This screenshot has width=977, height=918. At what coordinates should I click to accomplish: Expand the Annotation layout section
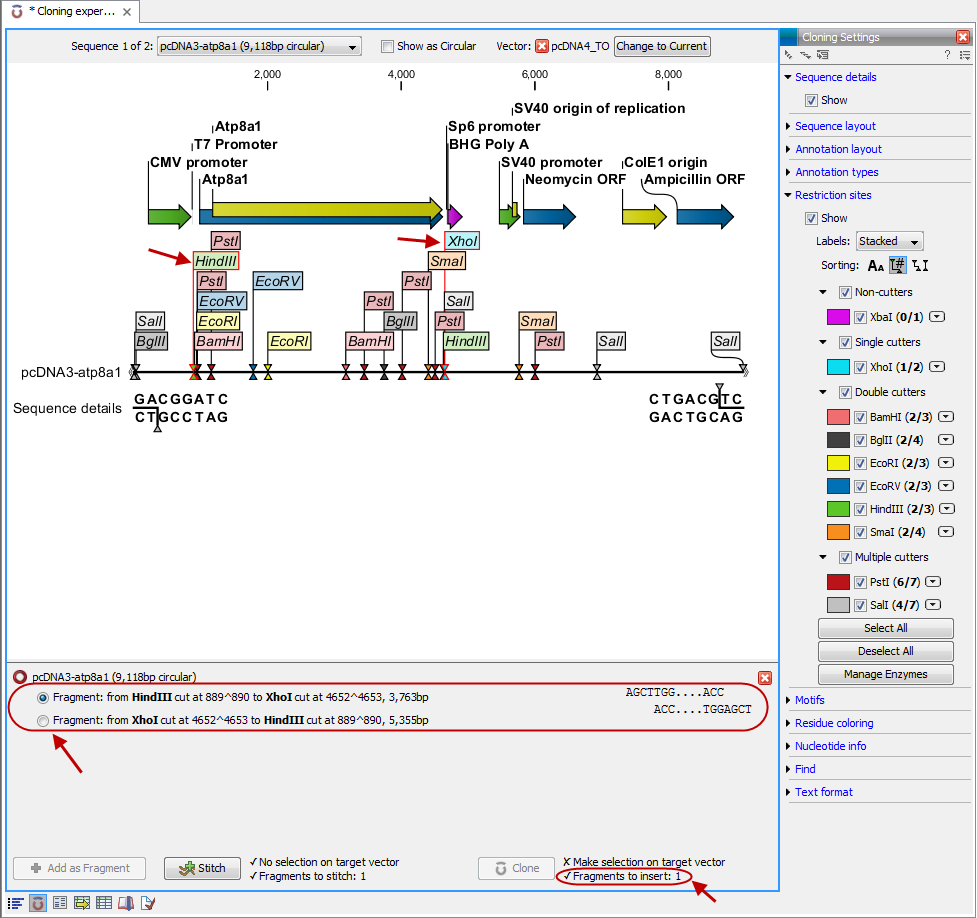[x=838, y=149]
